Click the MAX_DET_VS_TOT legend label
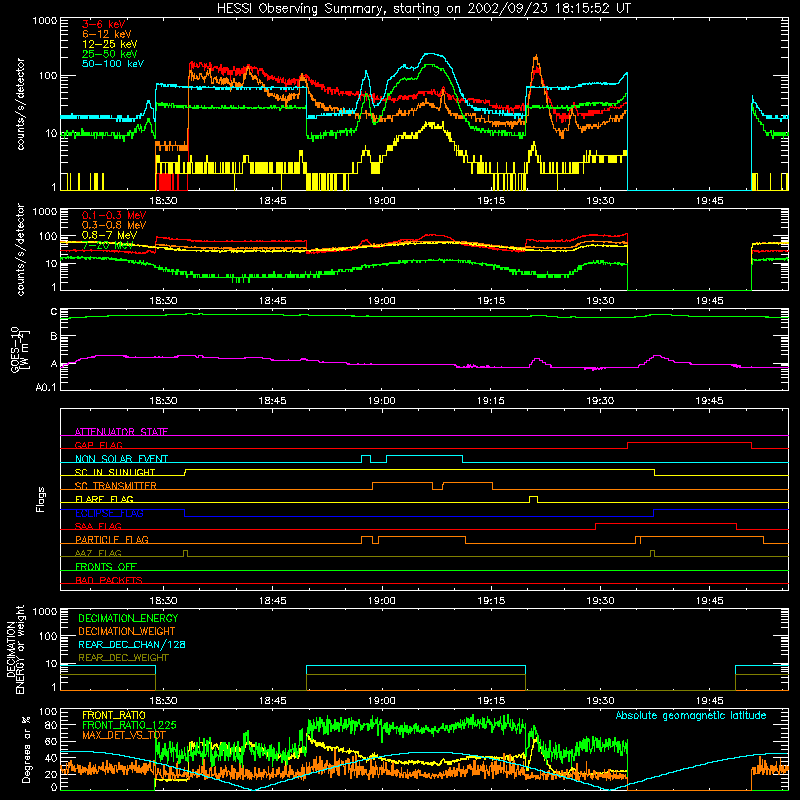The image size is (800, 800). tap(123, 735)
